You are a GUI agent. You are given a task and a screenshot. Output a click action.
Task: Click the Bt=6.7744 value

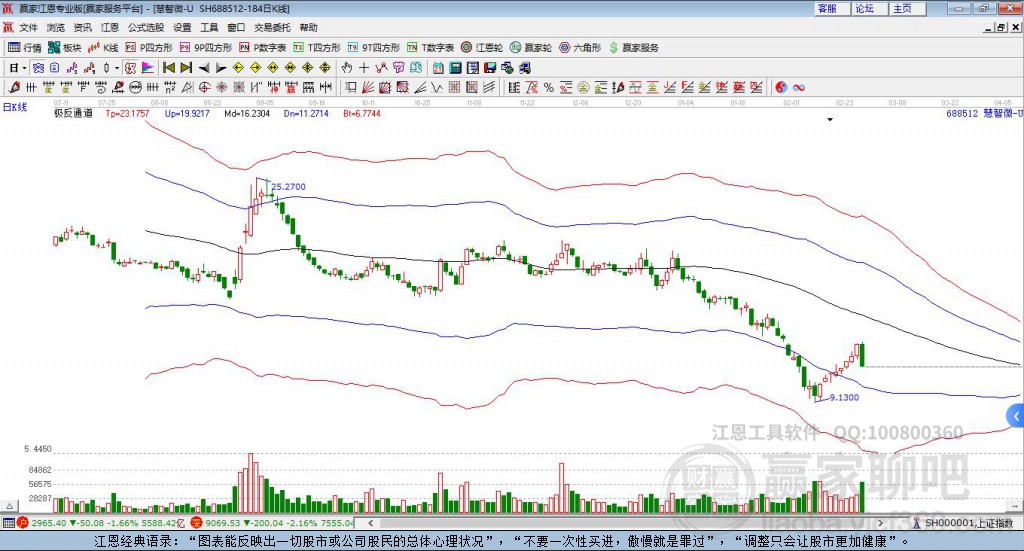pyautogui.click(x=362, y=113)
